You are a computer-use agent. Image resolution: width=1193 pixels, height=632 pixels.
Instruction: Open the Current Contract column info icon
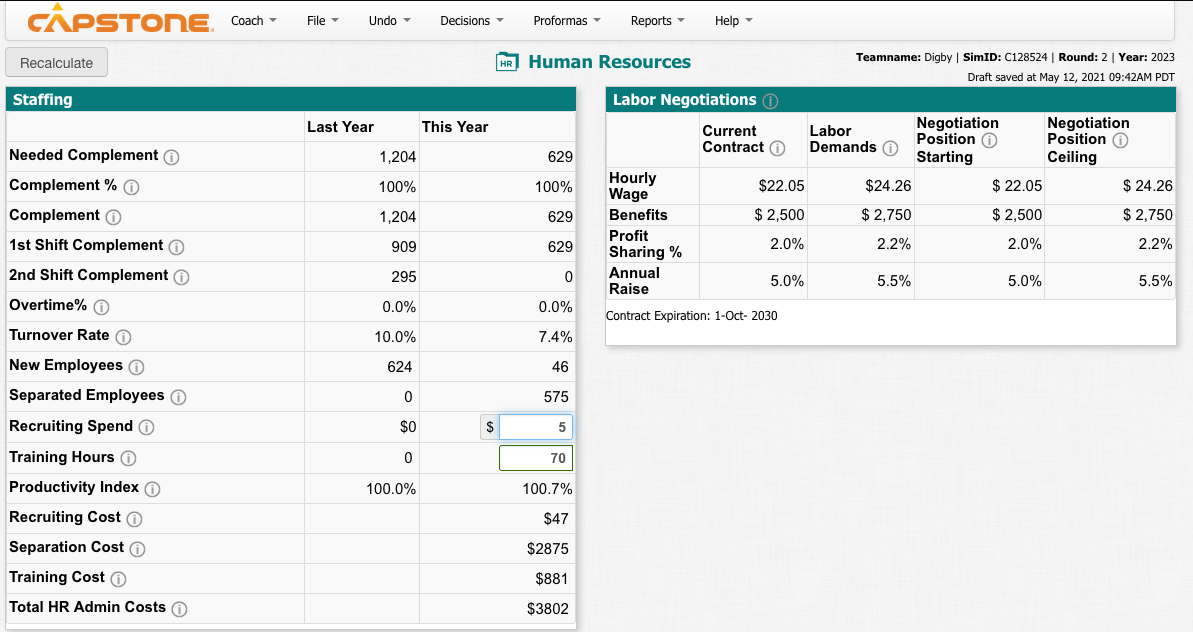(x=778, y=148)
